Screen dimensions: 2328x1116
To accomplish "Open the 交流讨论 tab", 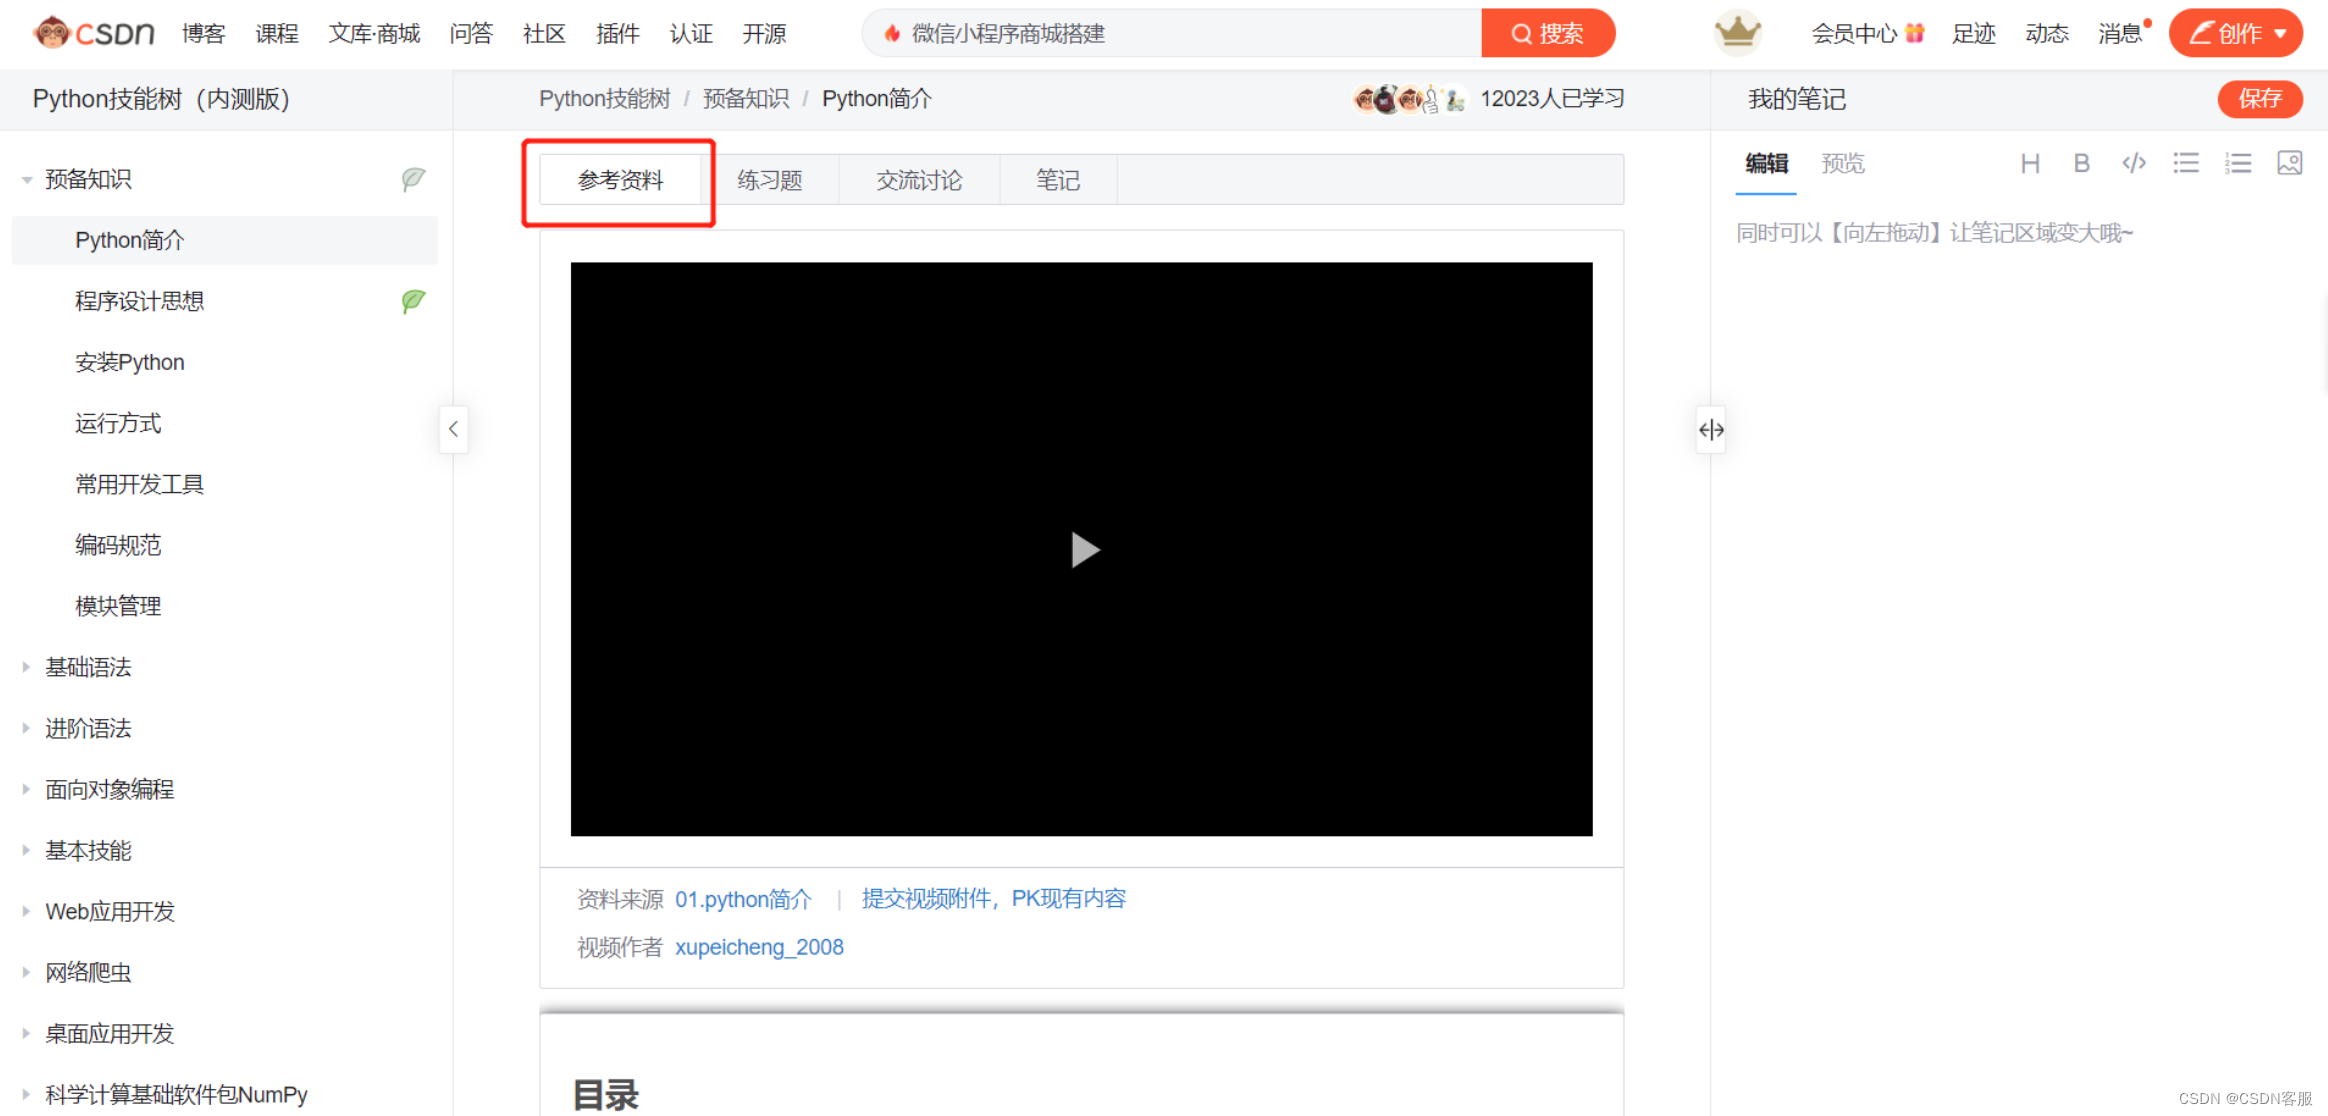I will point(918,180).
